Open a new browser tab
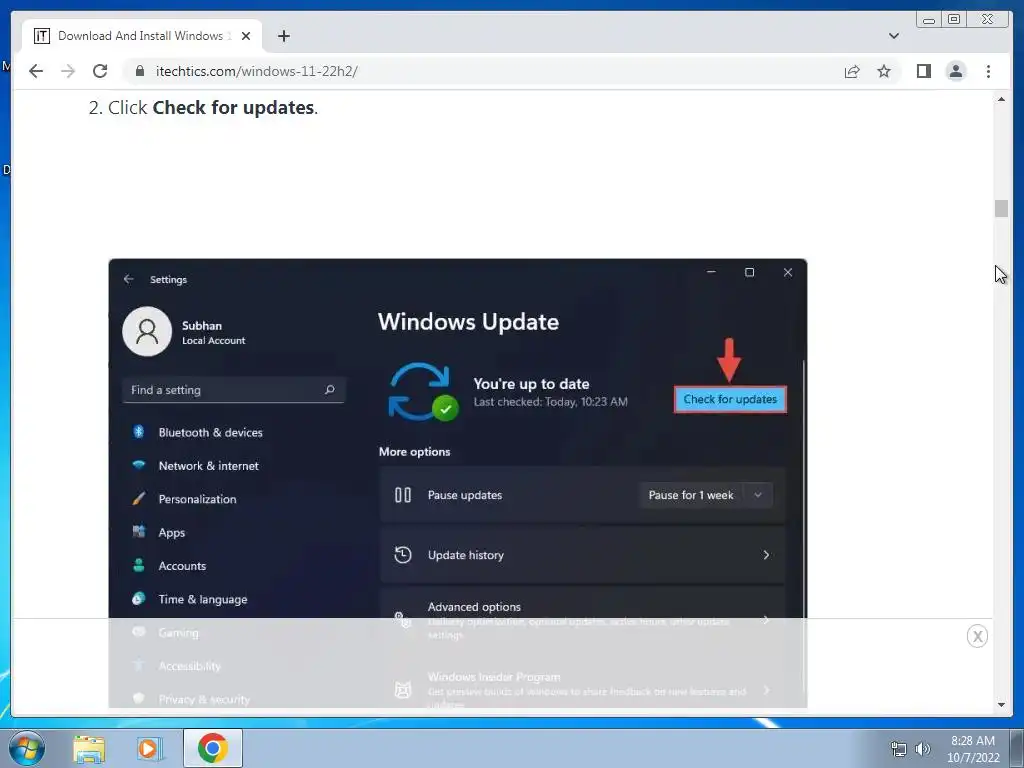 [x=283, y=36]
